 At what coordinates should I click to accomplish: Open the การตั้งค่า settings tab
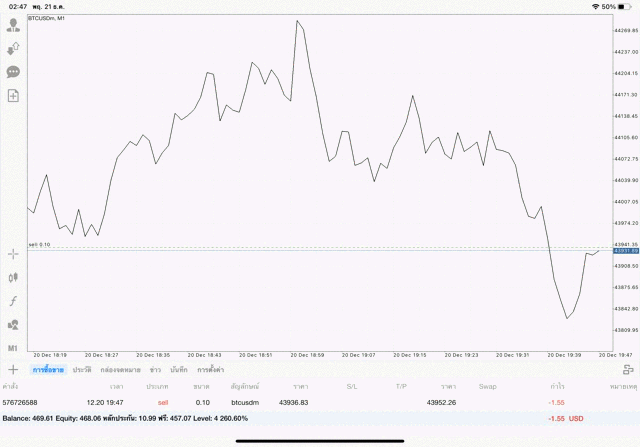(x=210, y=370)
